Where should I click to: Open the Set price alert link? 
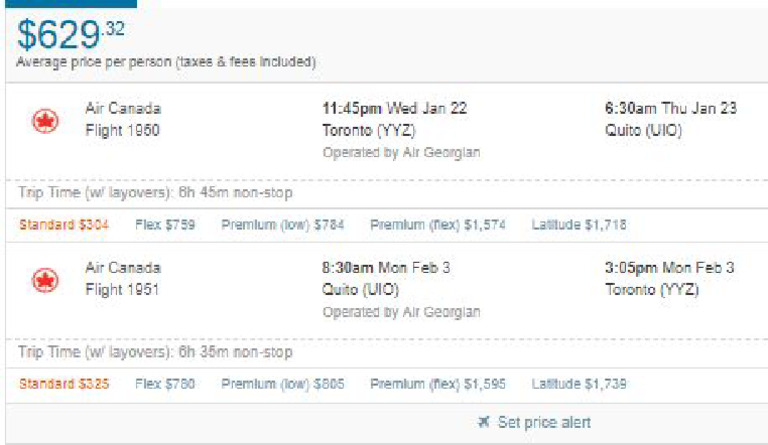[x=544, y=422]
